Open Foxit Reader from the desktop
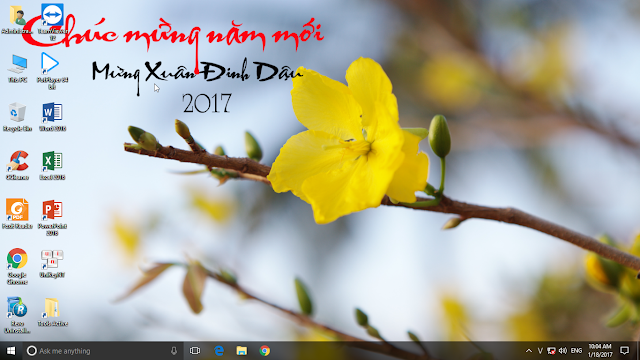The height and width of the screenshot is (360, 640). [x=17, y=214]
